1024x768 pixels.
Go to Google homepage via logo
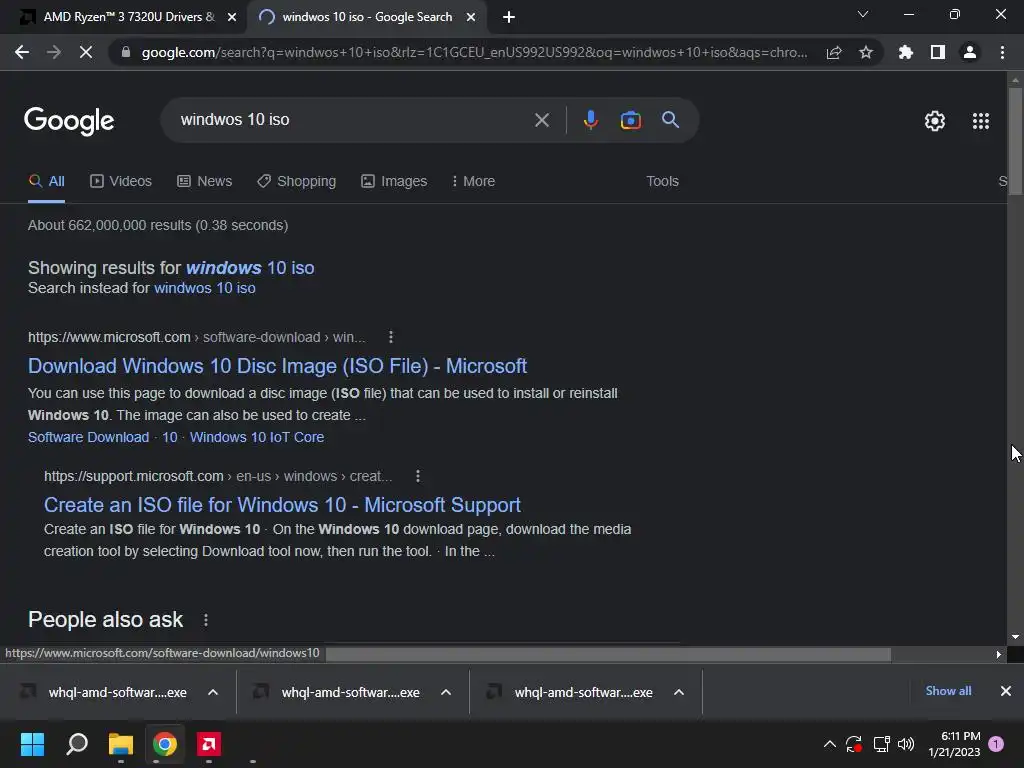coord(69,121)
